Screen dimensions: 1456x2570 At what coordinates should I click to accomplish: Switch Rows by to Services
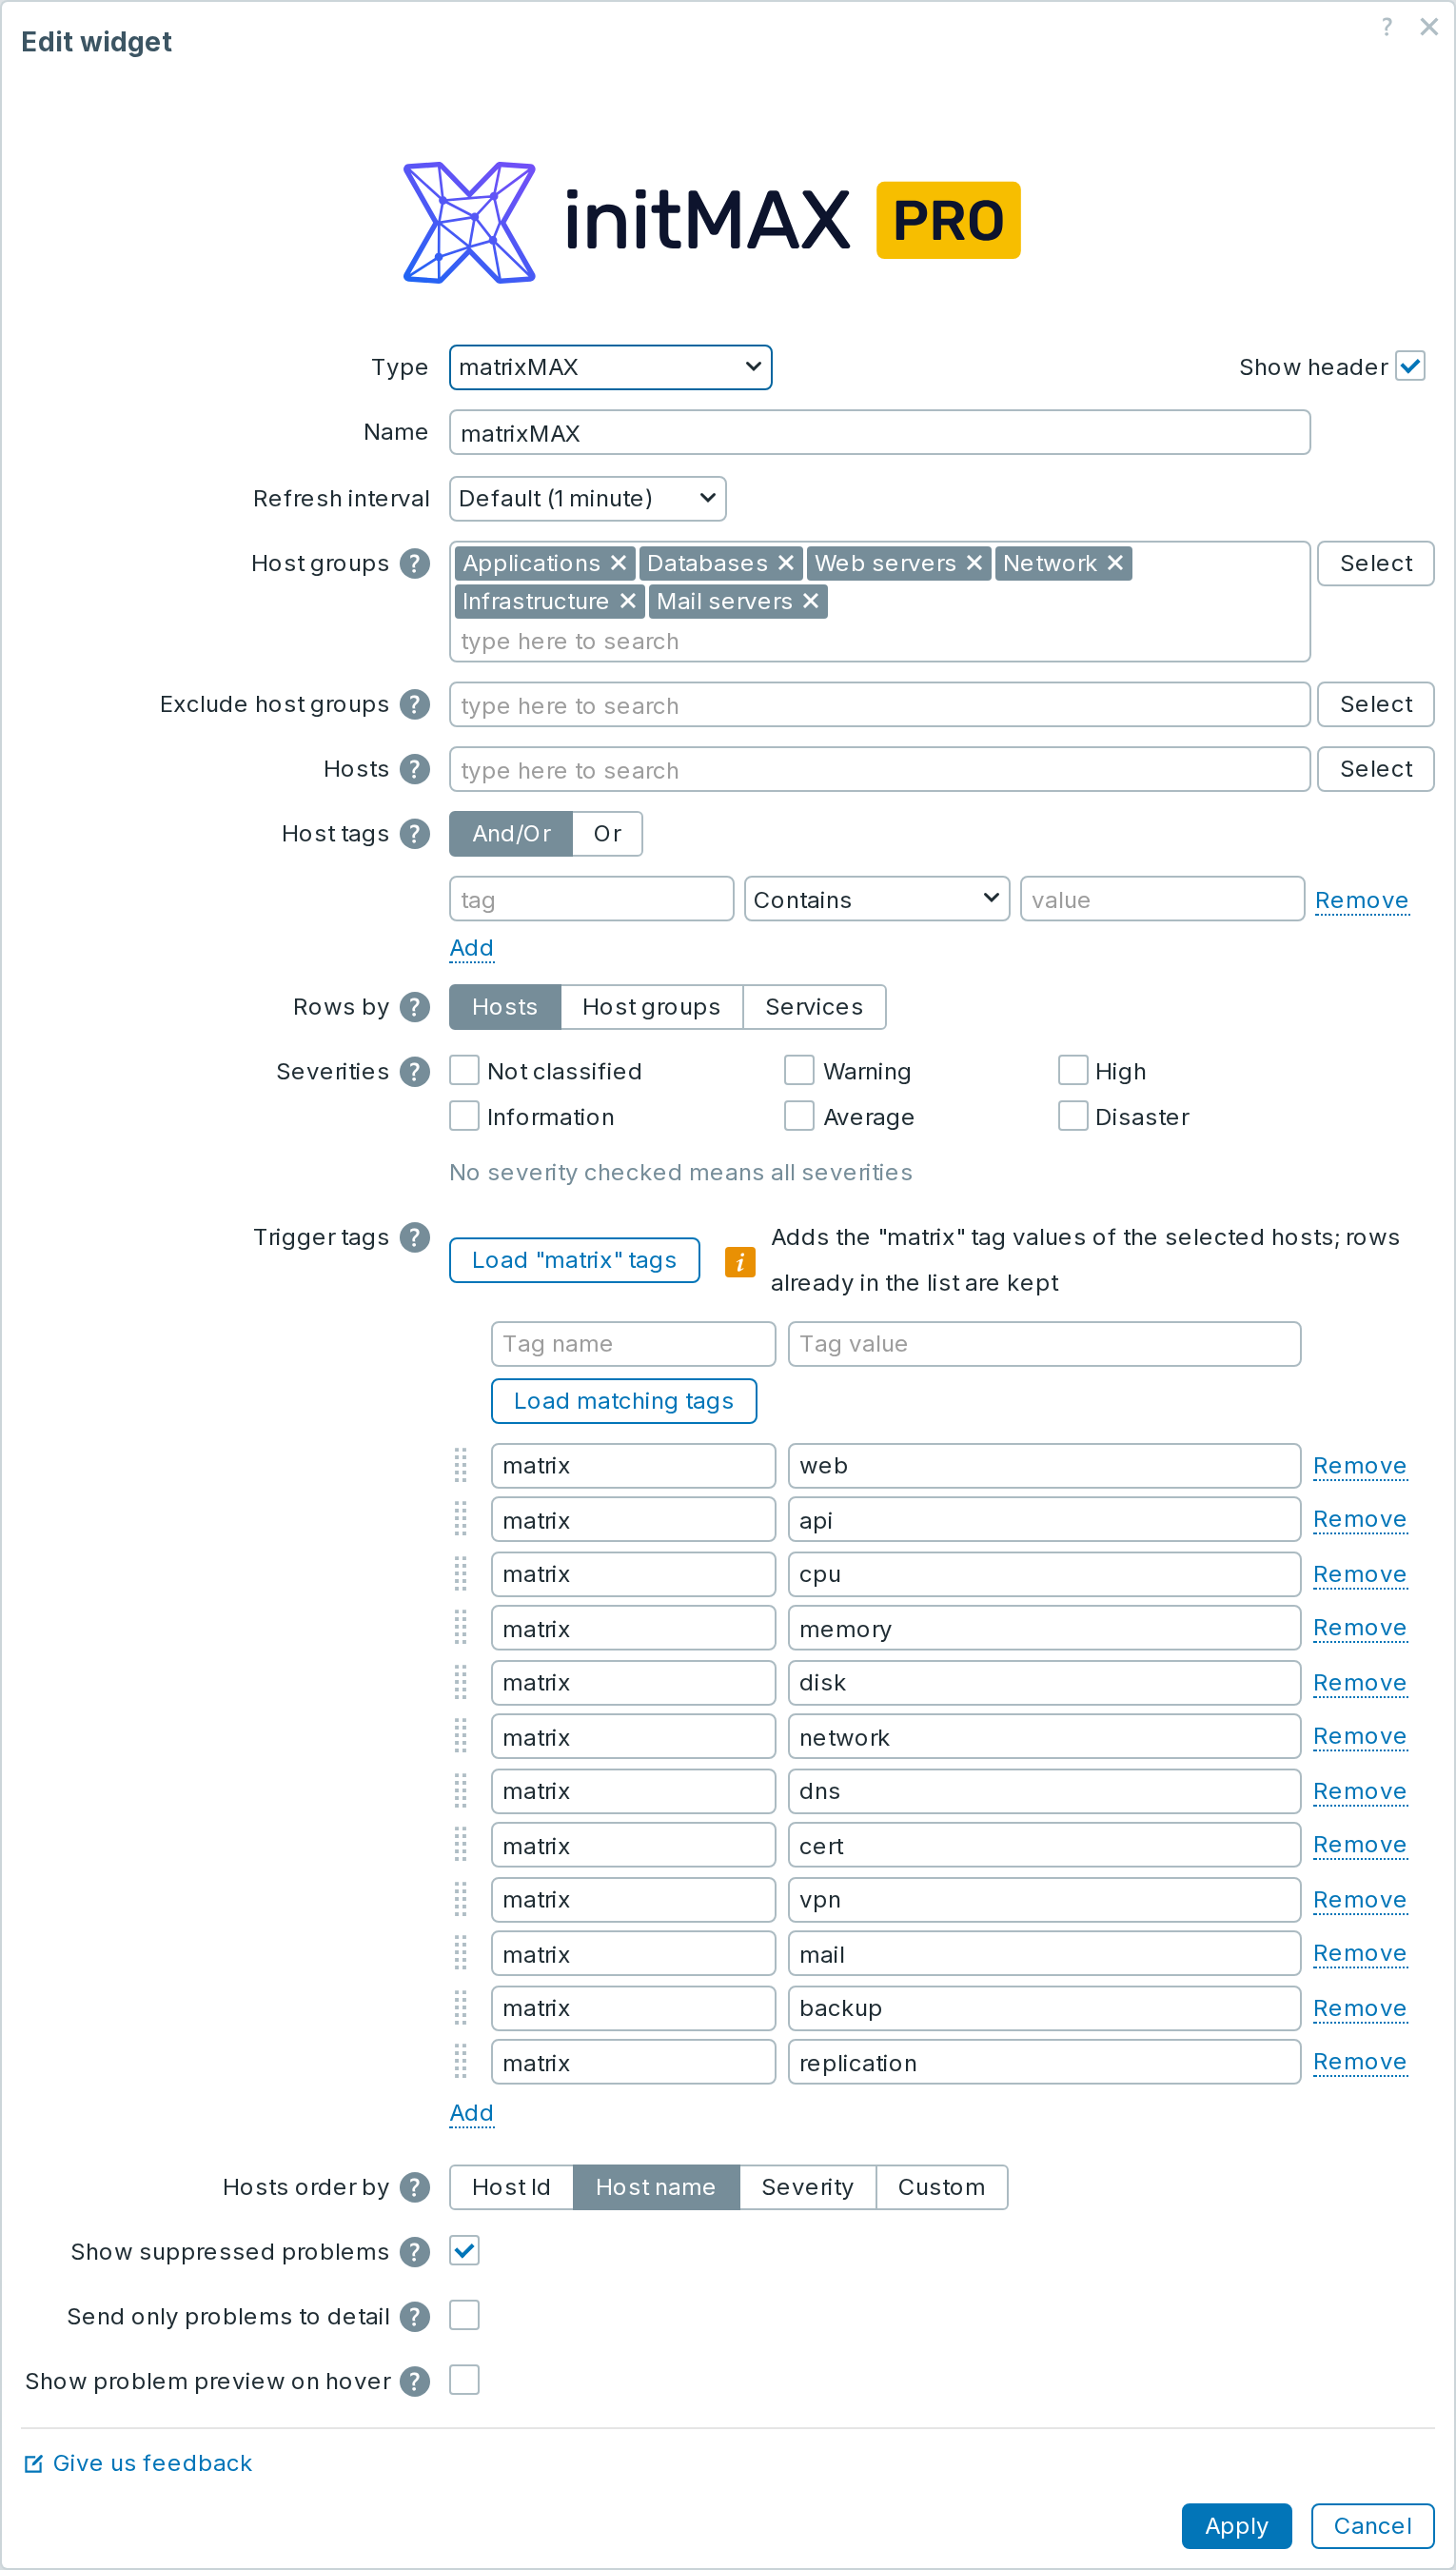pos(814,1007)
